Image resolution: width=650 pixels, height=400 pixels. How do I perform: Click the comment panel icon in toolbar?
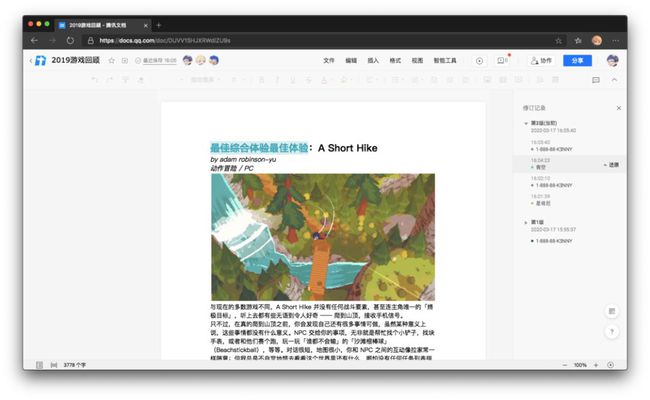coord(596,80)
